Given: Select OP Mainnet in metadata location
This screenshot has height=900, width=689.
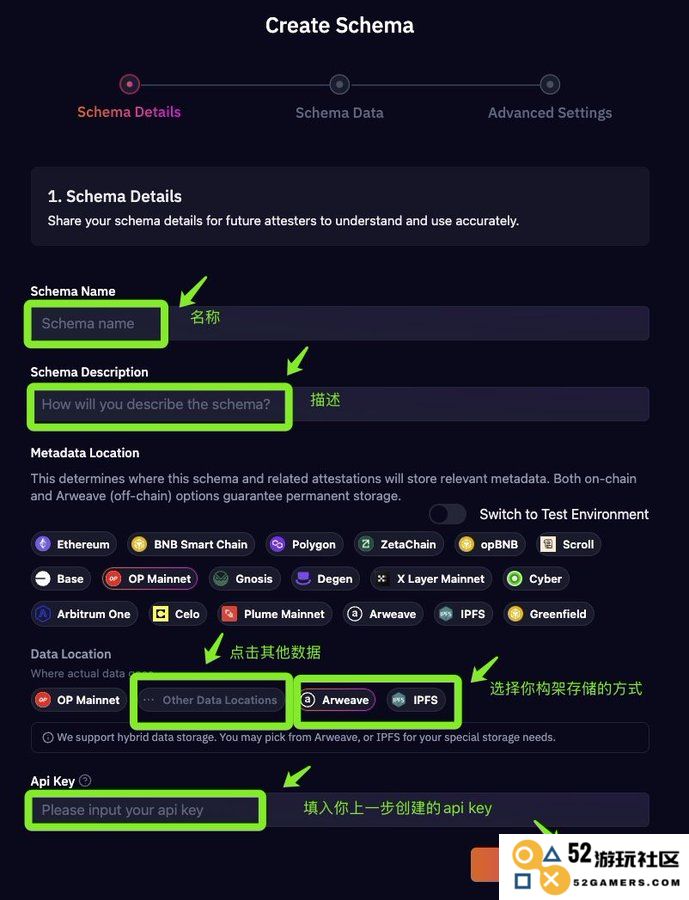Looking at the screenshot, I should pos(150,579).
